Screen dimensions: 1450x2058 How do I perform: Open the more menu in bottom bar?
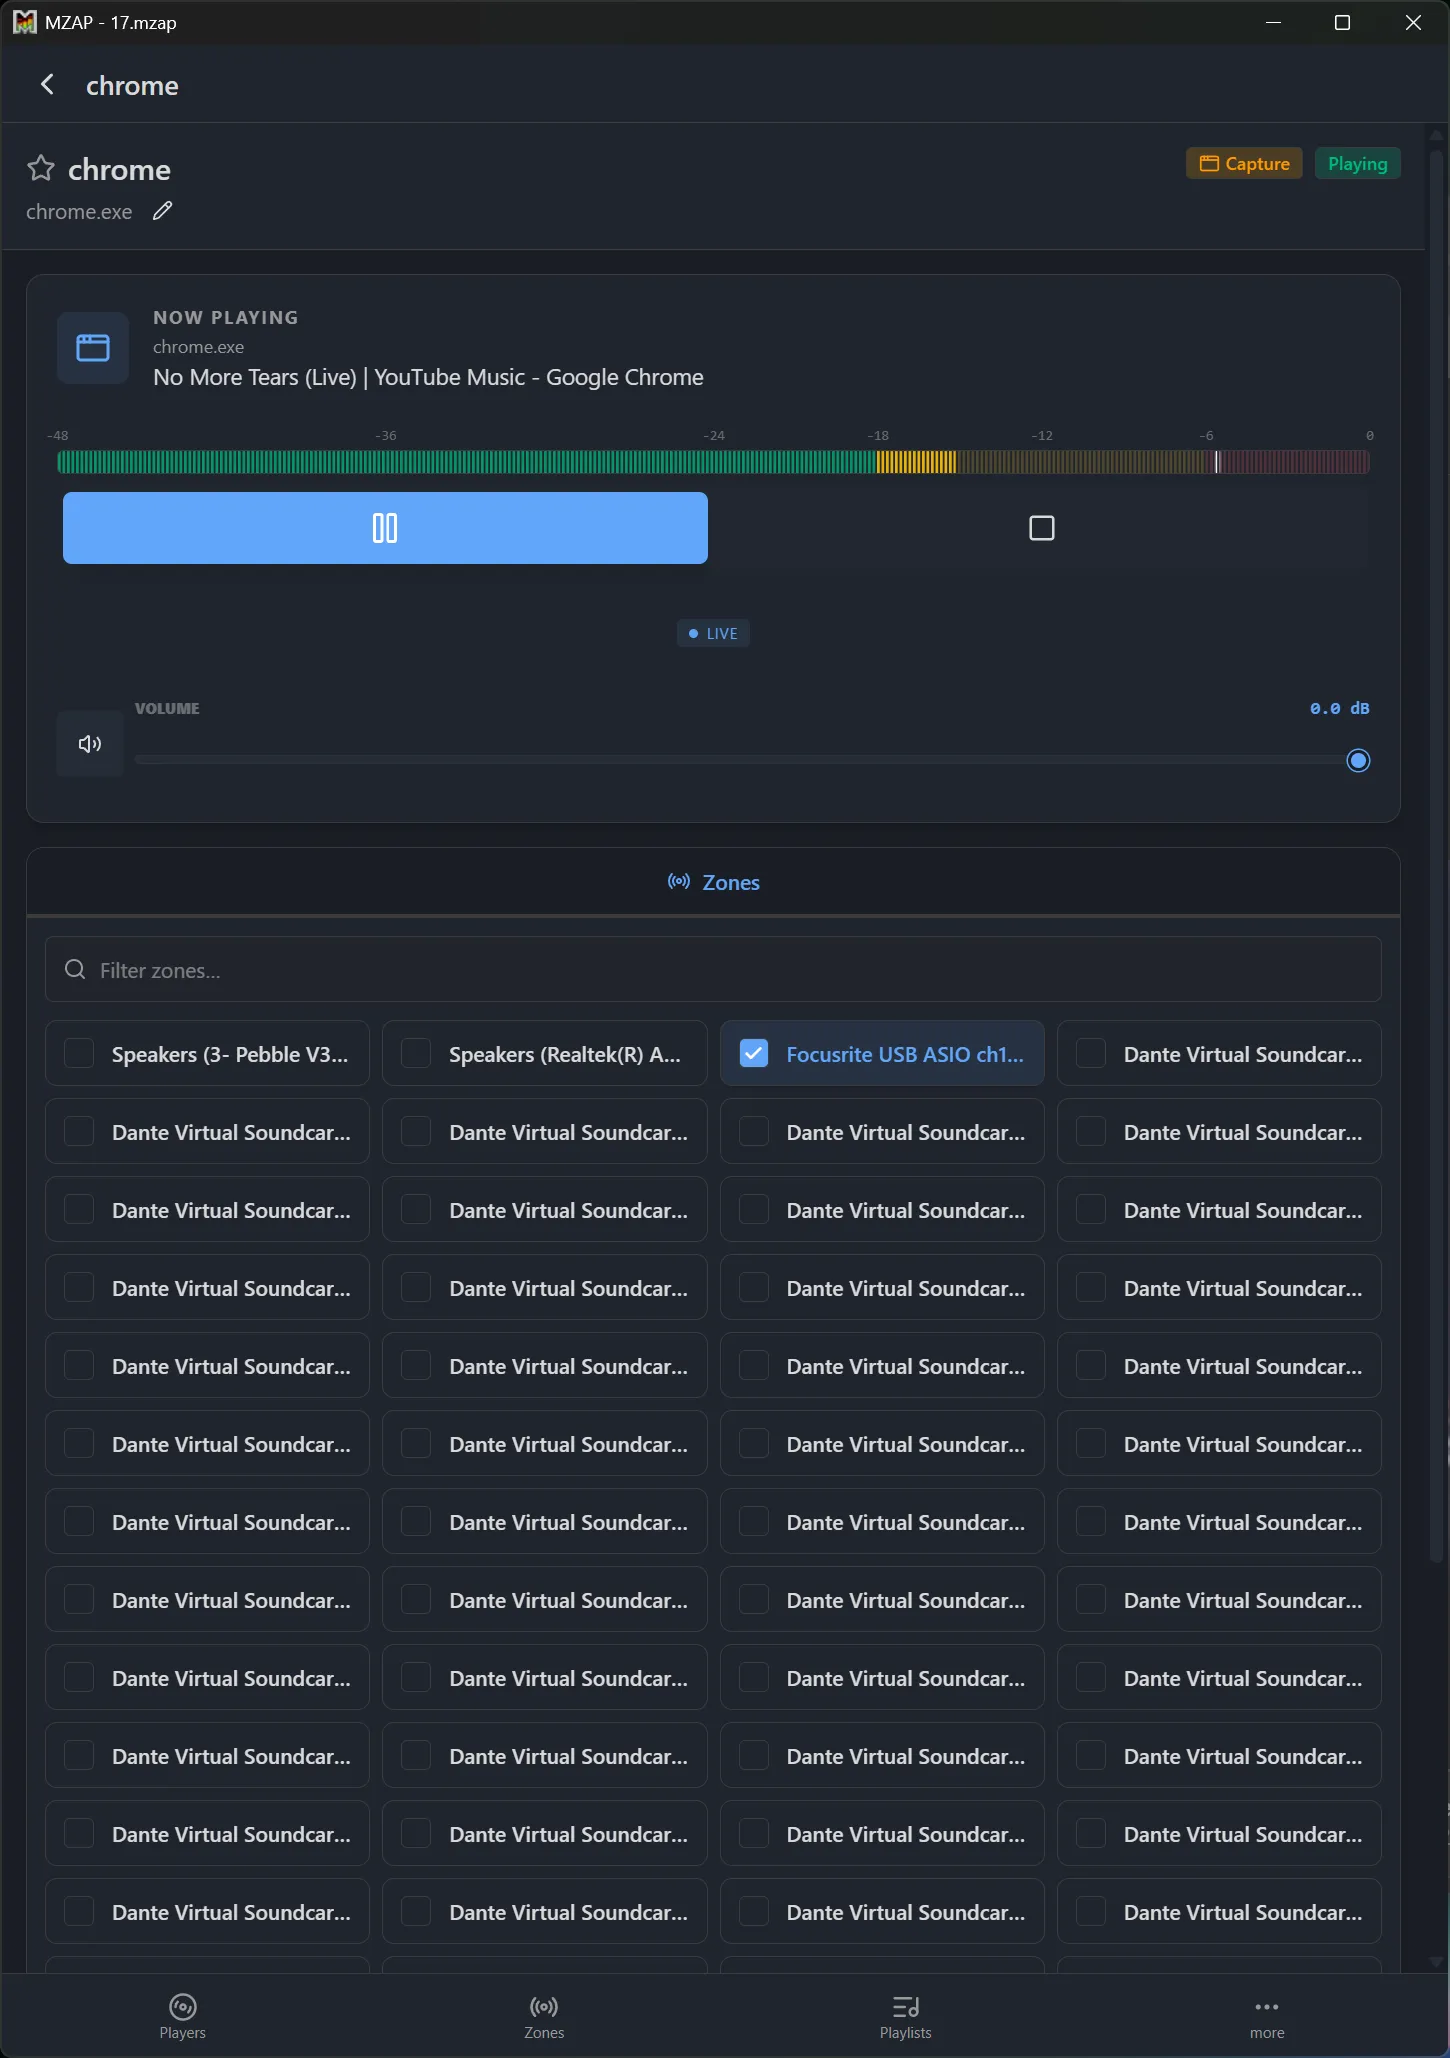[x=1267, y=2016]
